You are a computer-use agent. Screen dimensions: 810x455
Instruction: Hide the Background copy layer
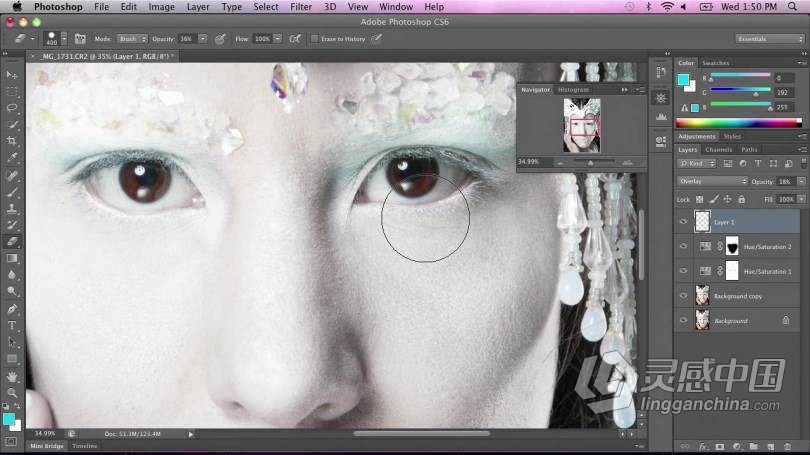pyautogui.click(x=683, y=296)
